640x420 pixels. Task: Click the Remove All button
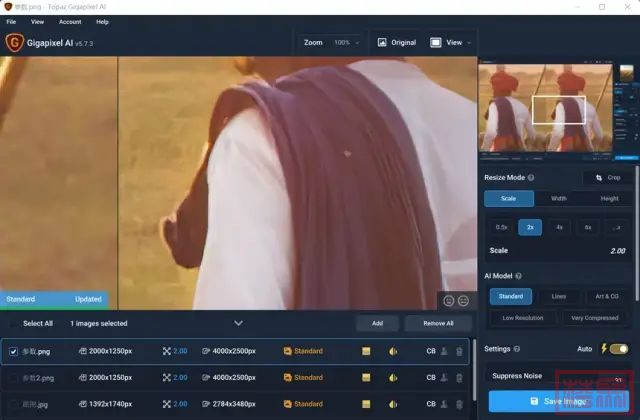(438, 323)
